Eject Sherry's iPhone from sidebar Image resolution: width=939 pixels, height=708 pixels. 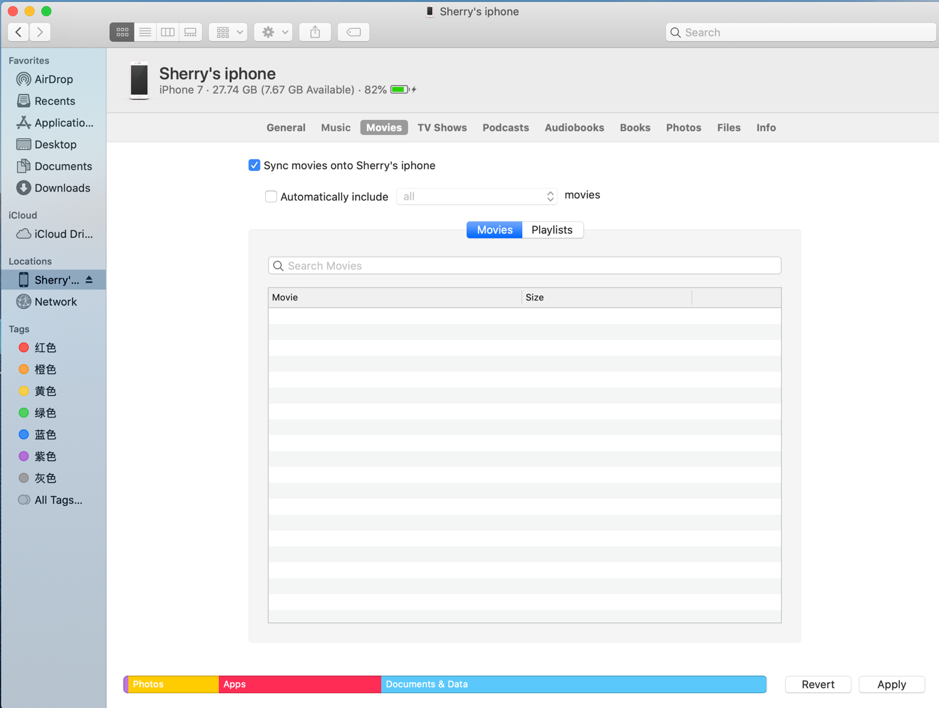tap(89, 280)
